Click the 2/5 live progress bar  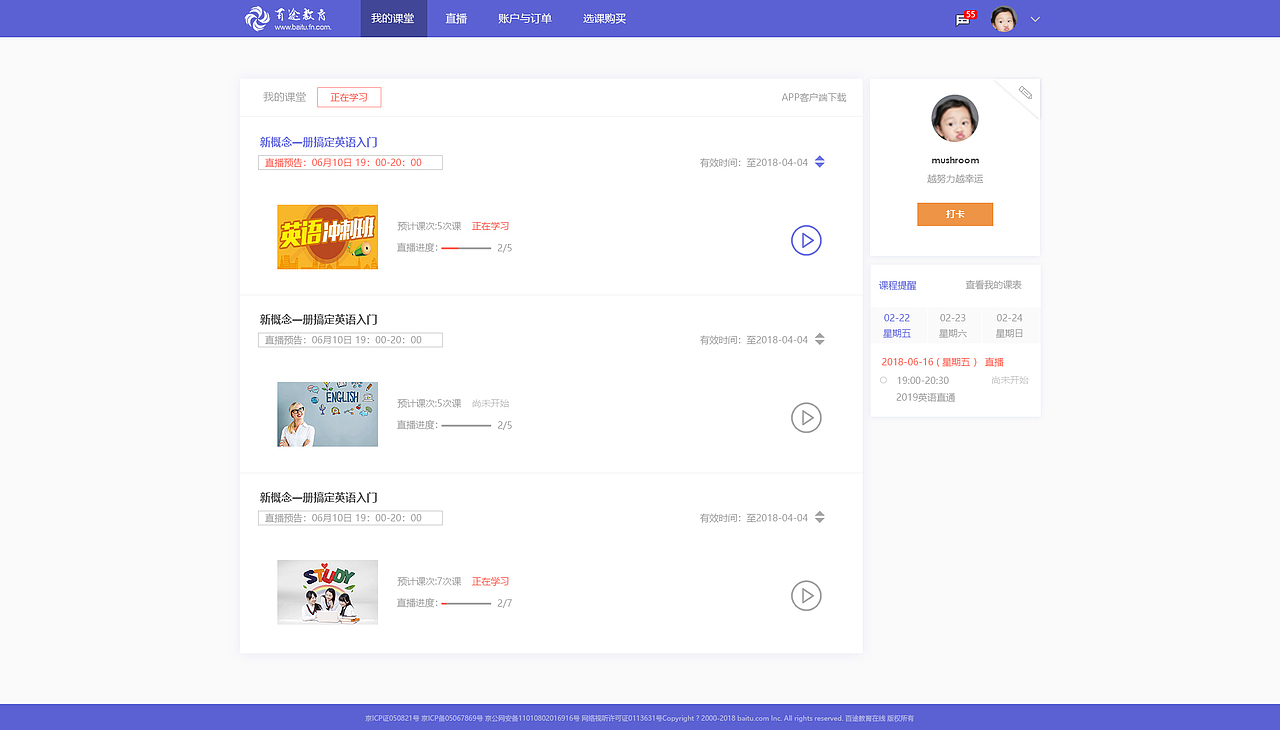point(465,247)
